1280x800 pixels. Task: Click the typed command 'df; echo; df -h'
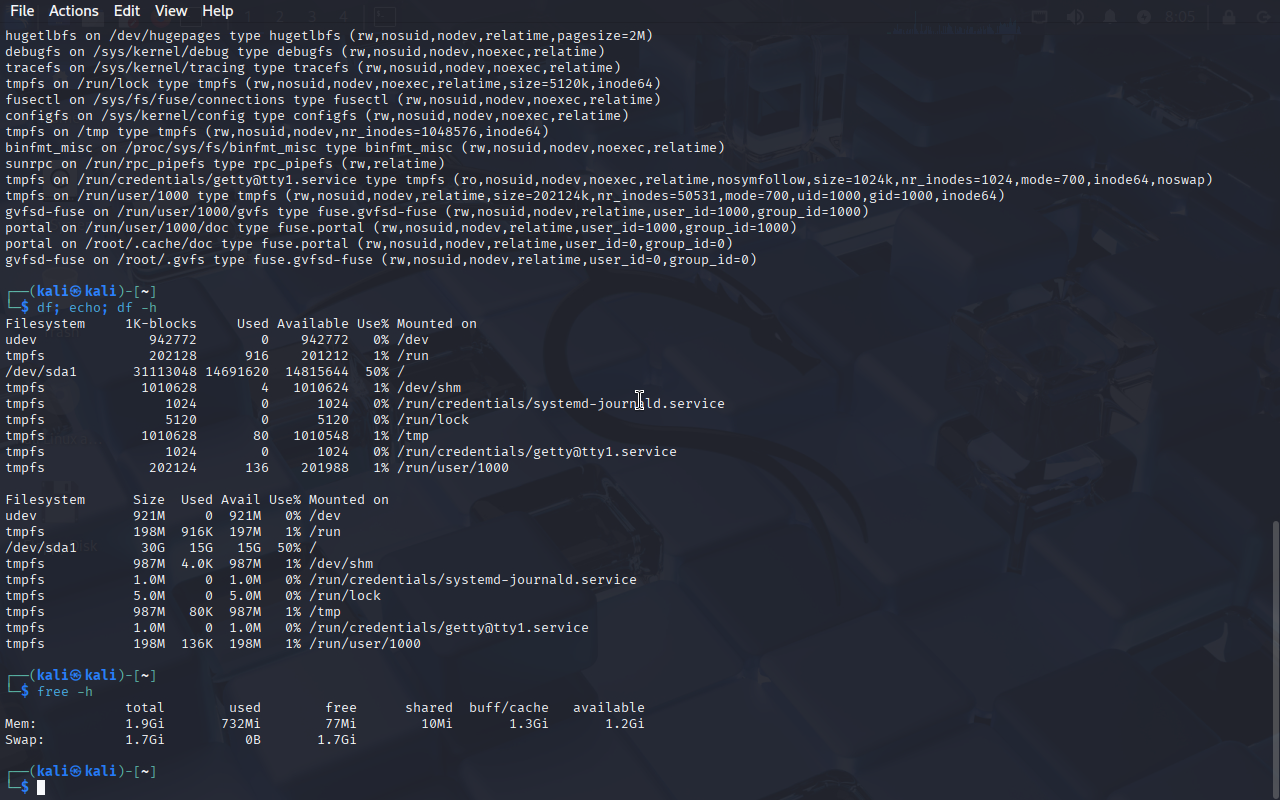click(x=97, y=307)
